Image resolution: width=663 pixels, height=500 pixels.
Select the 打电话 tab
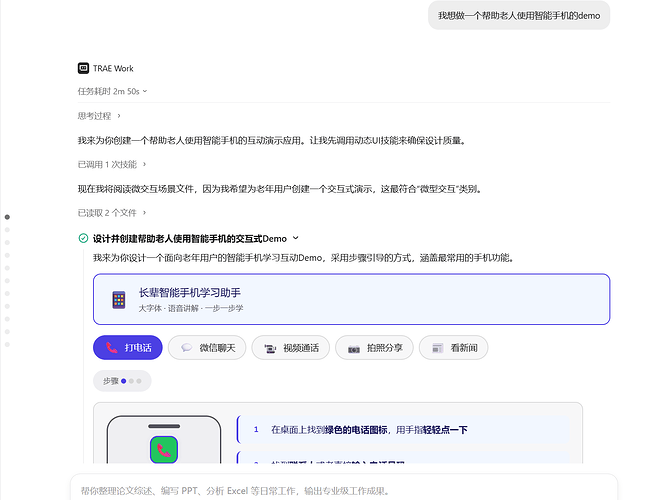(x=128, y=347)
